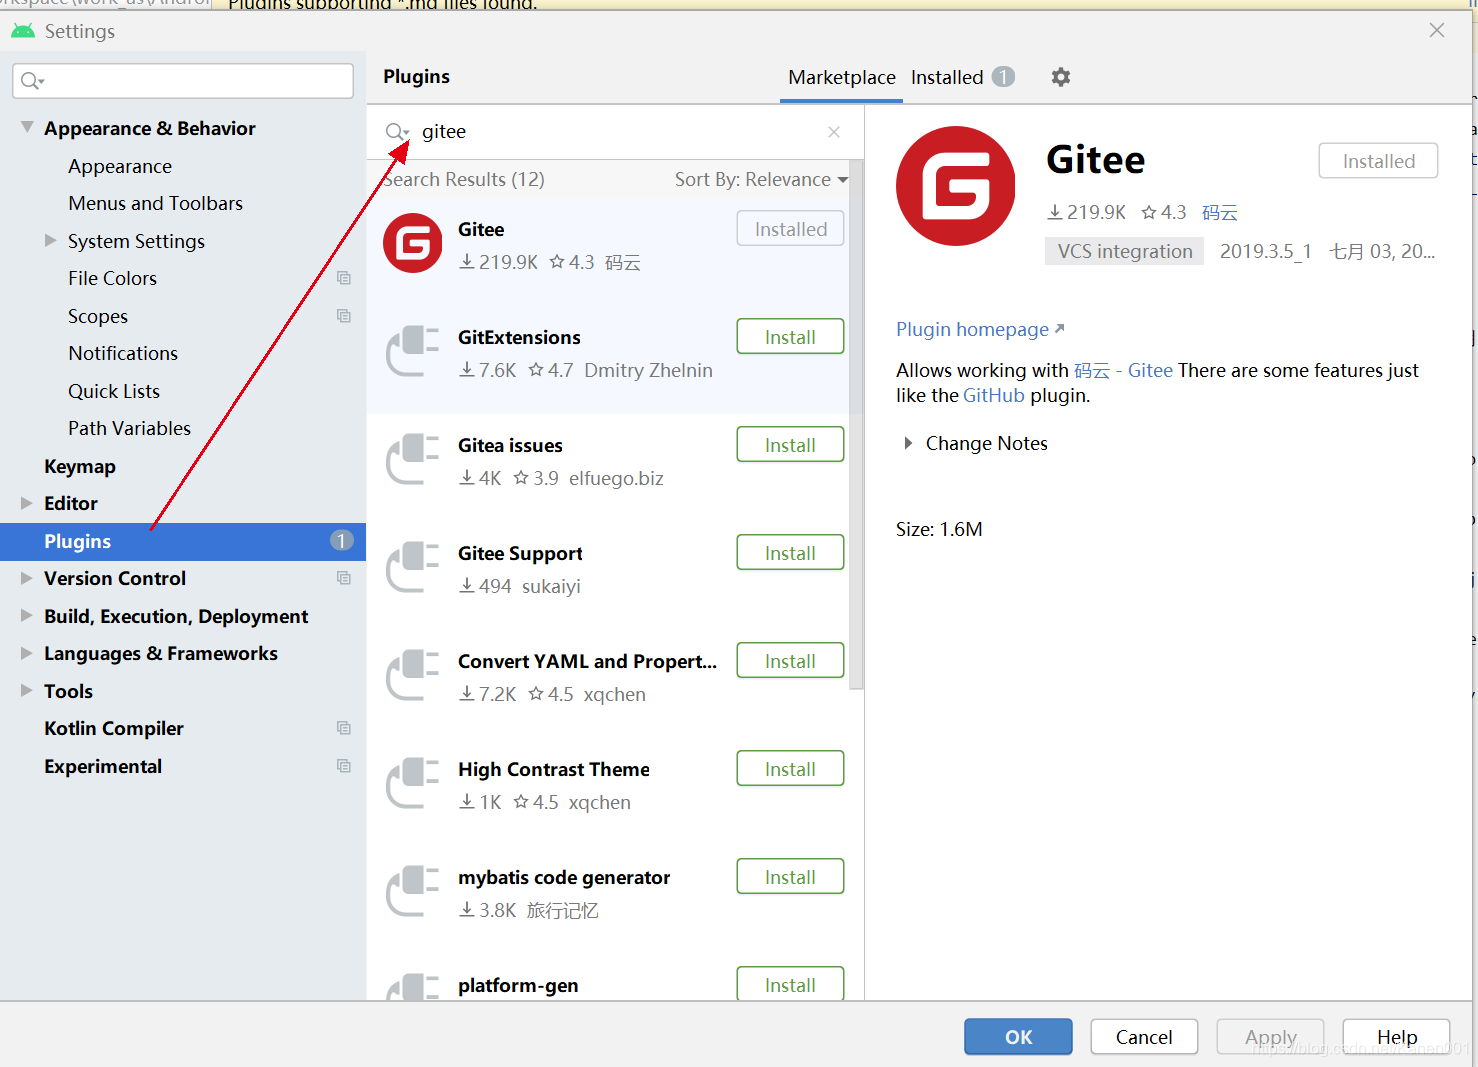Open the Plugin homepage link
1478x1067 pixels.
coord(980,329)
